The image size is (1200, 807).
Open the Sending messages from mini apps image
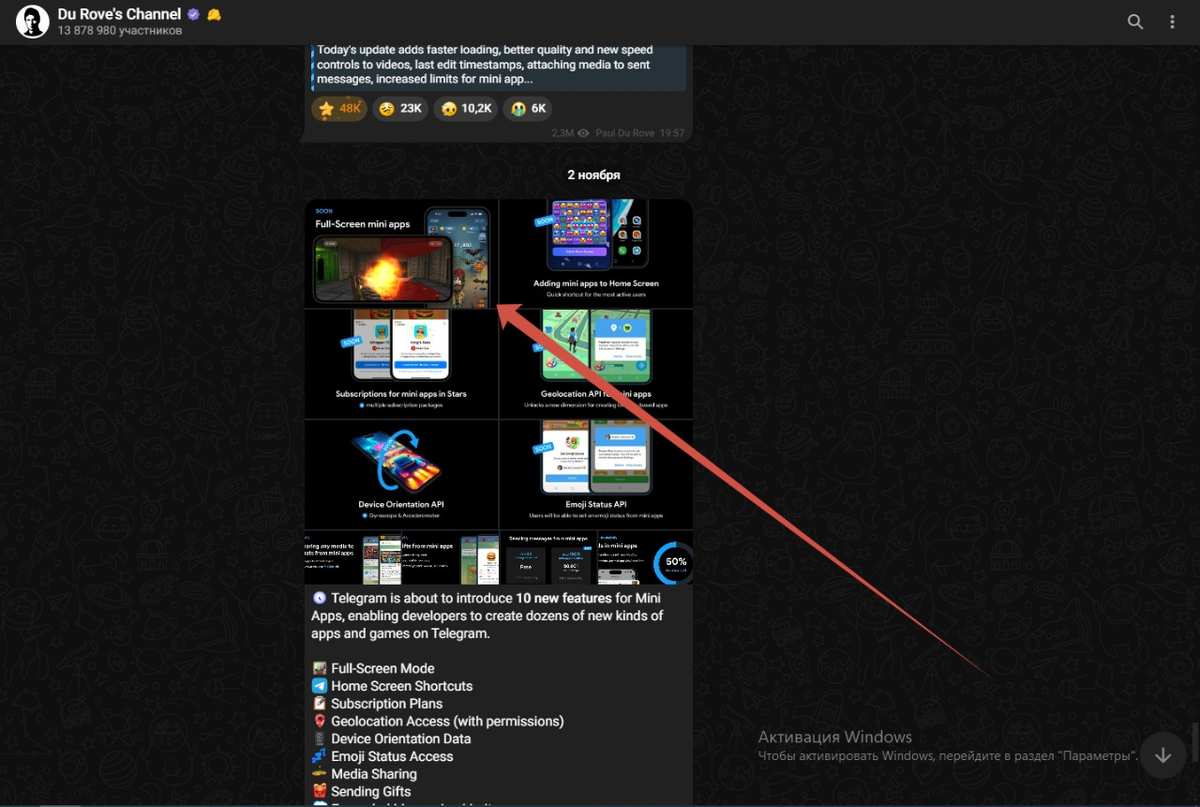(x=547, y=557)
